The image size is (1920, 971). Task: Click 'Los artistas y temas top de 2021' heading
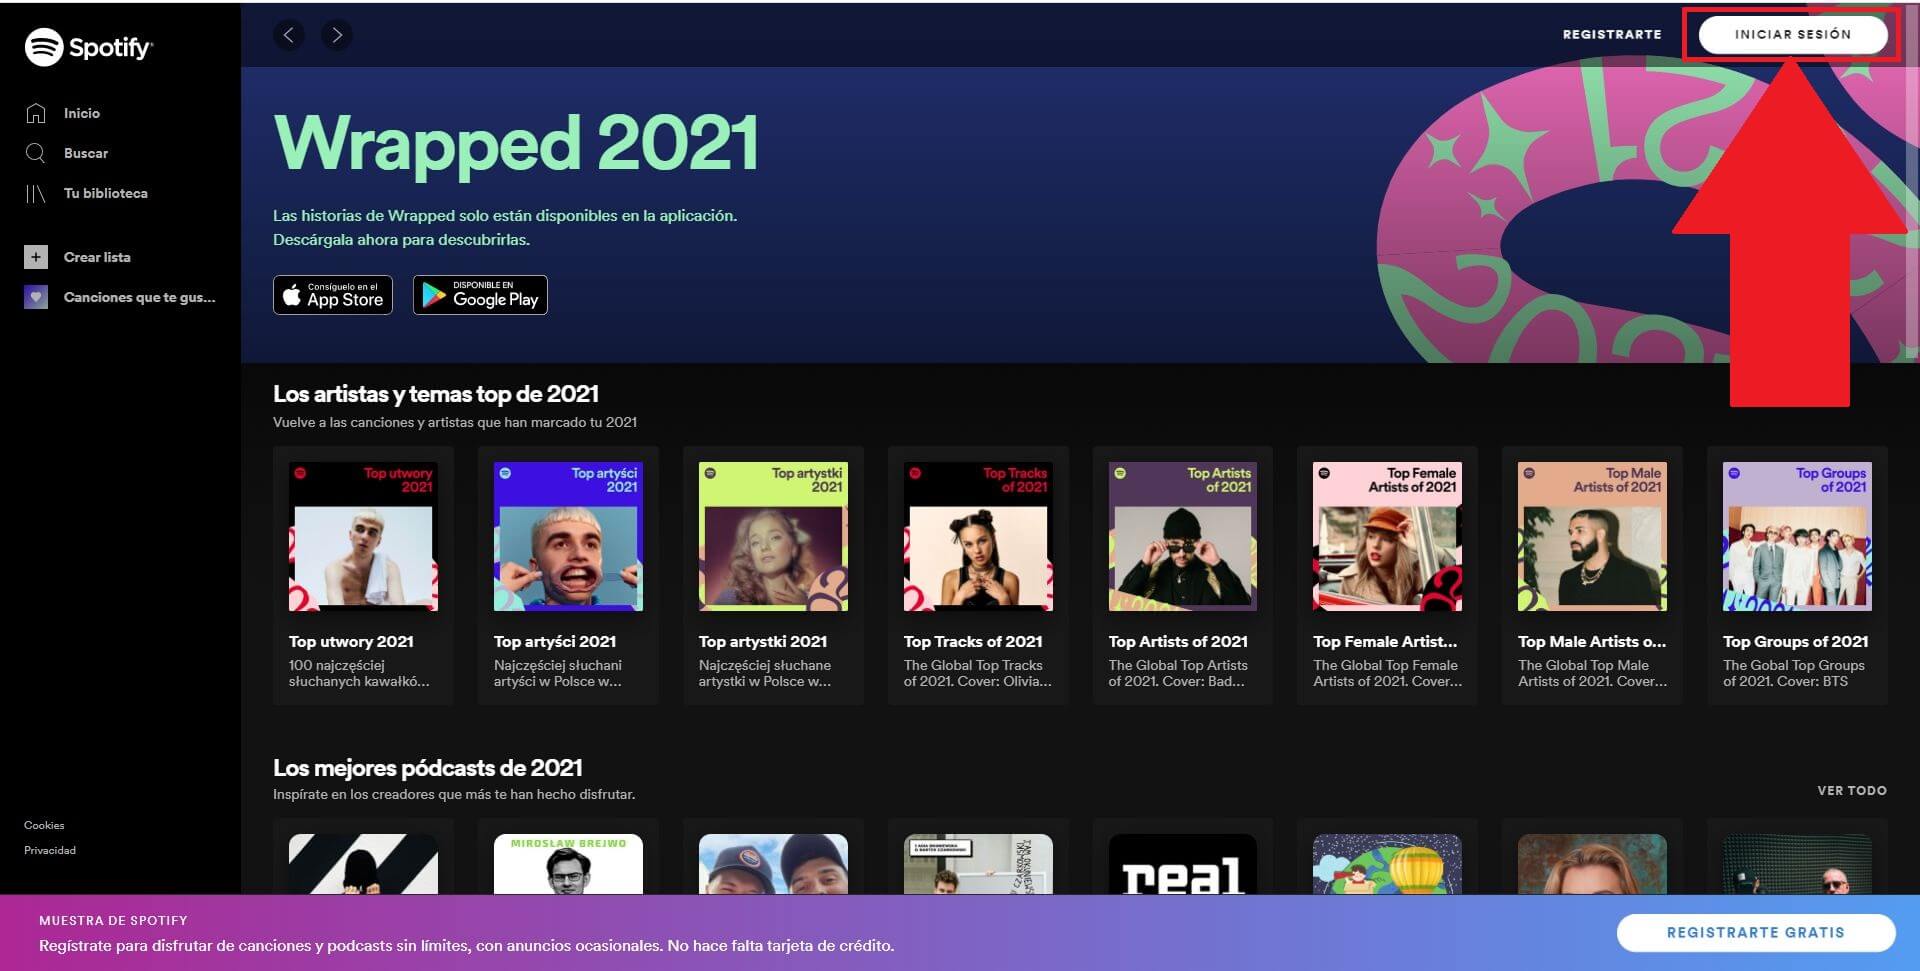[436, 394]
